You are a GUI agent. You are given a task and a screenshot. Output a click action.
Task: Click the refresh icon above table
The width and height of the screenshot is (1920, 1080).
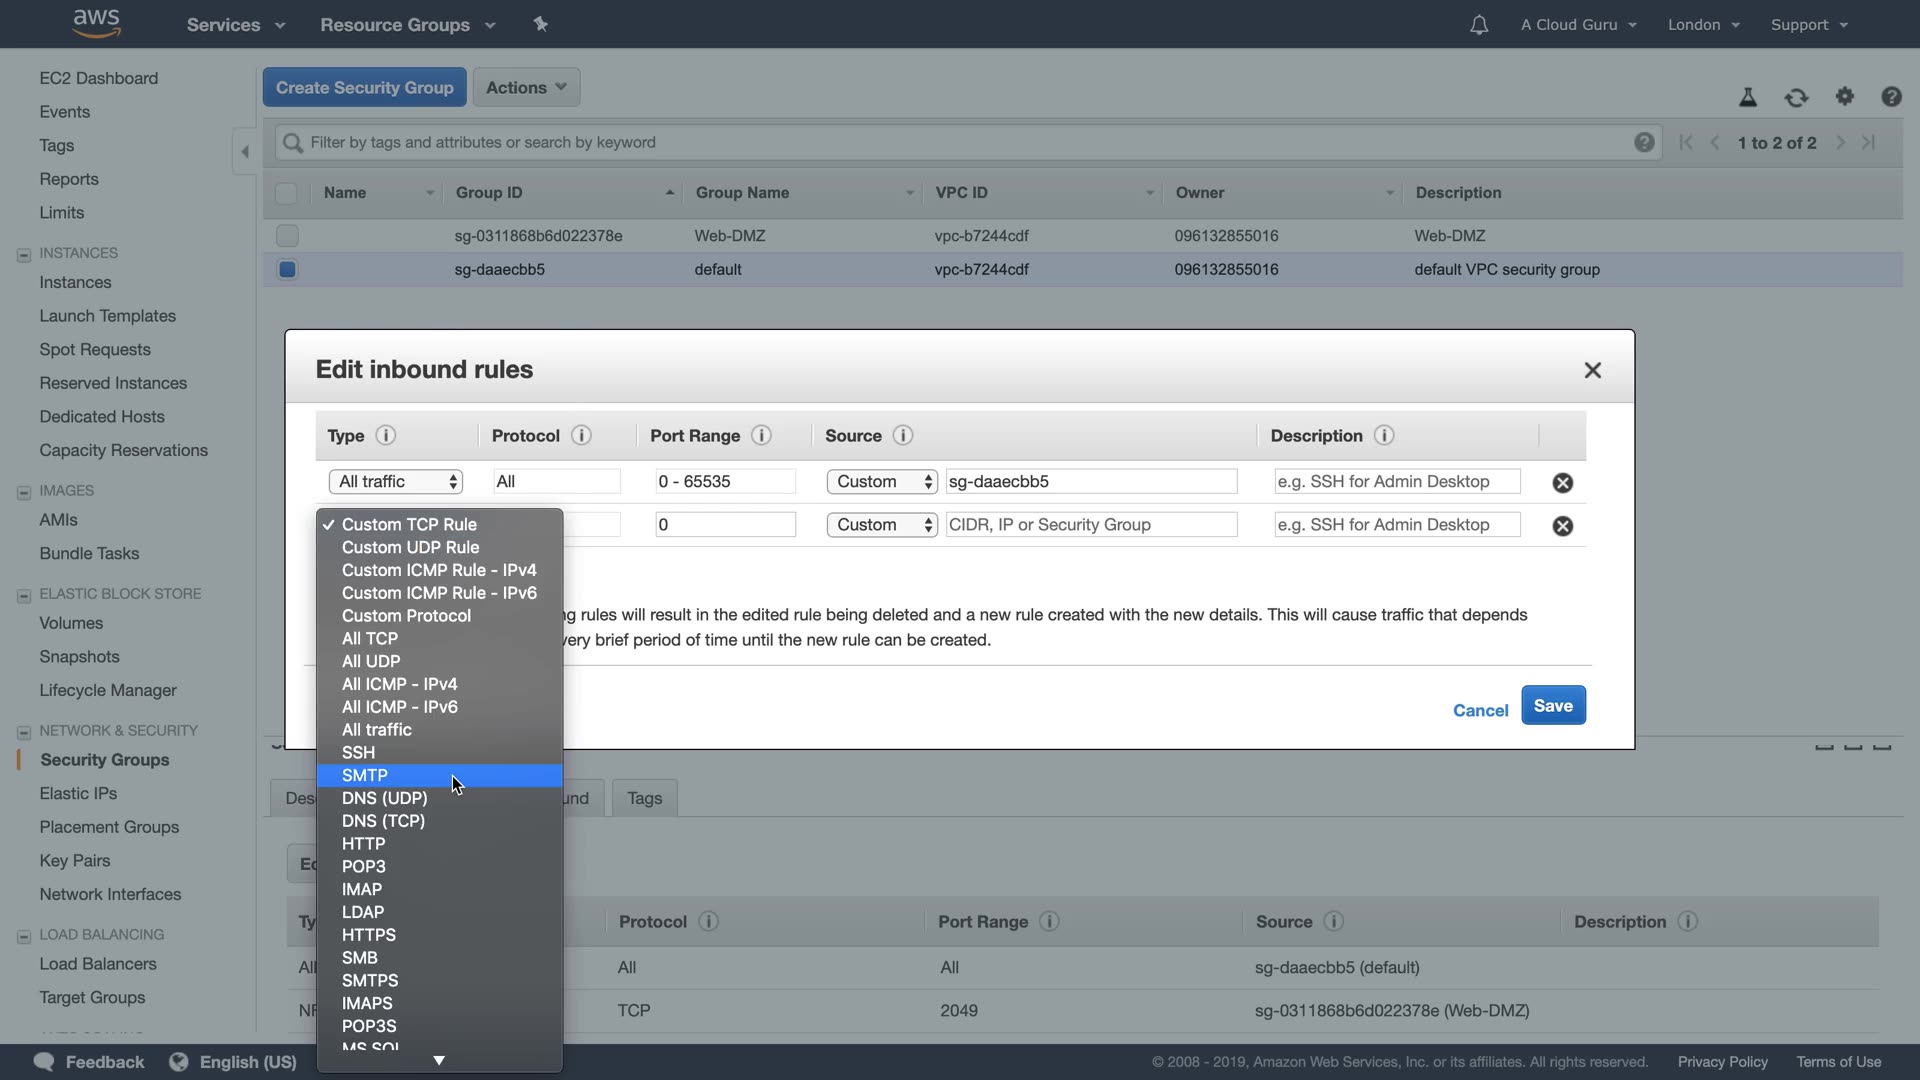tap(1796, 97)
